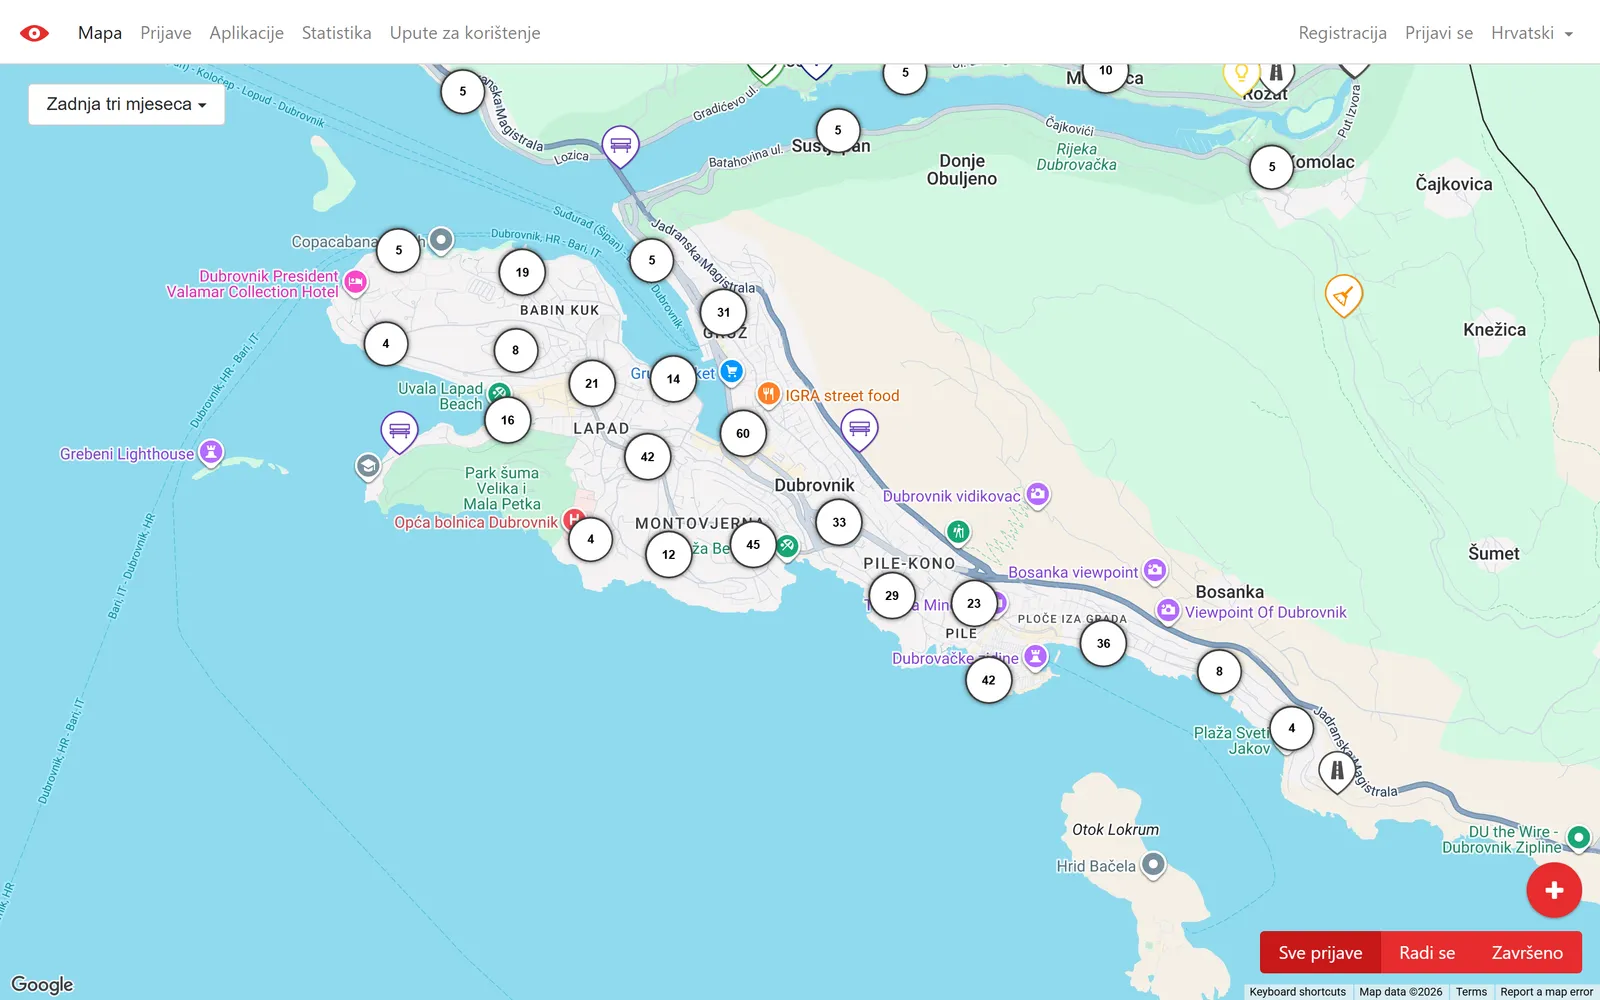Select the Radi se filter

click(x=1427, y=953)
